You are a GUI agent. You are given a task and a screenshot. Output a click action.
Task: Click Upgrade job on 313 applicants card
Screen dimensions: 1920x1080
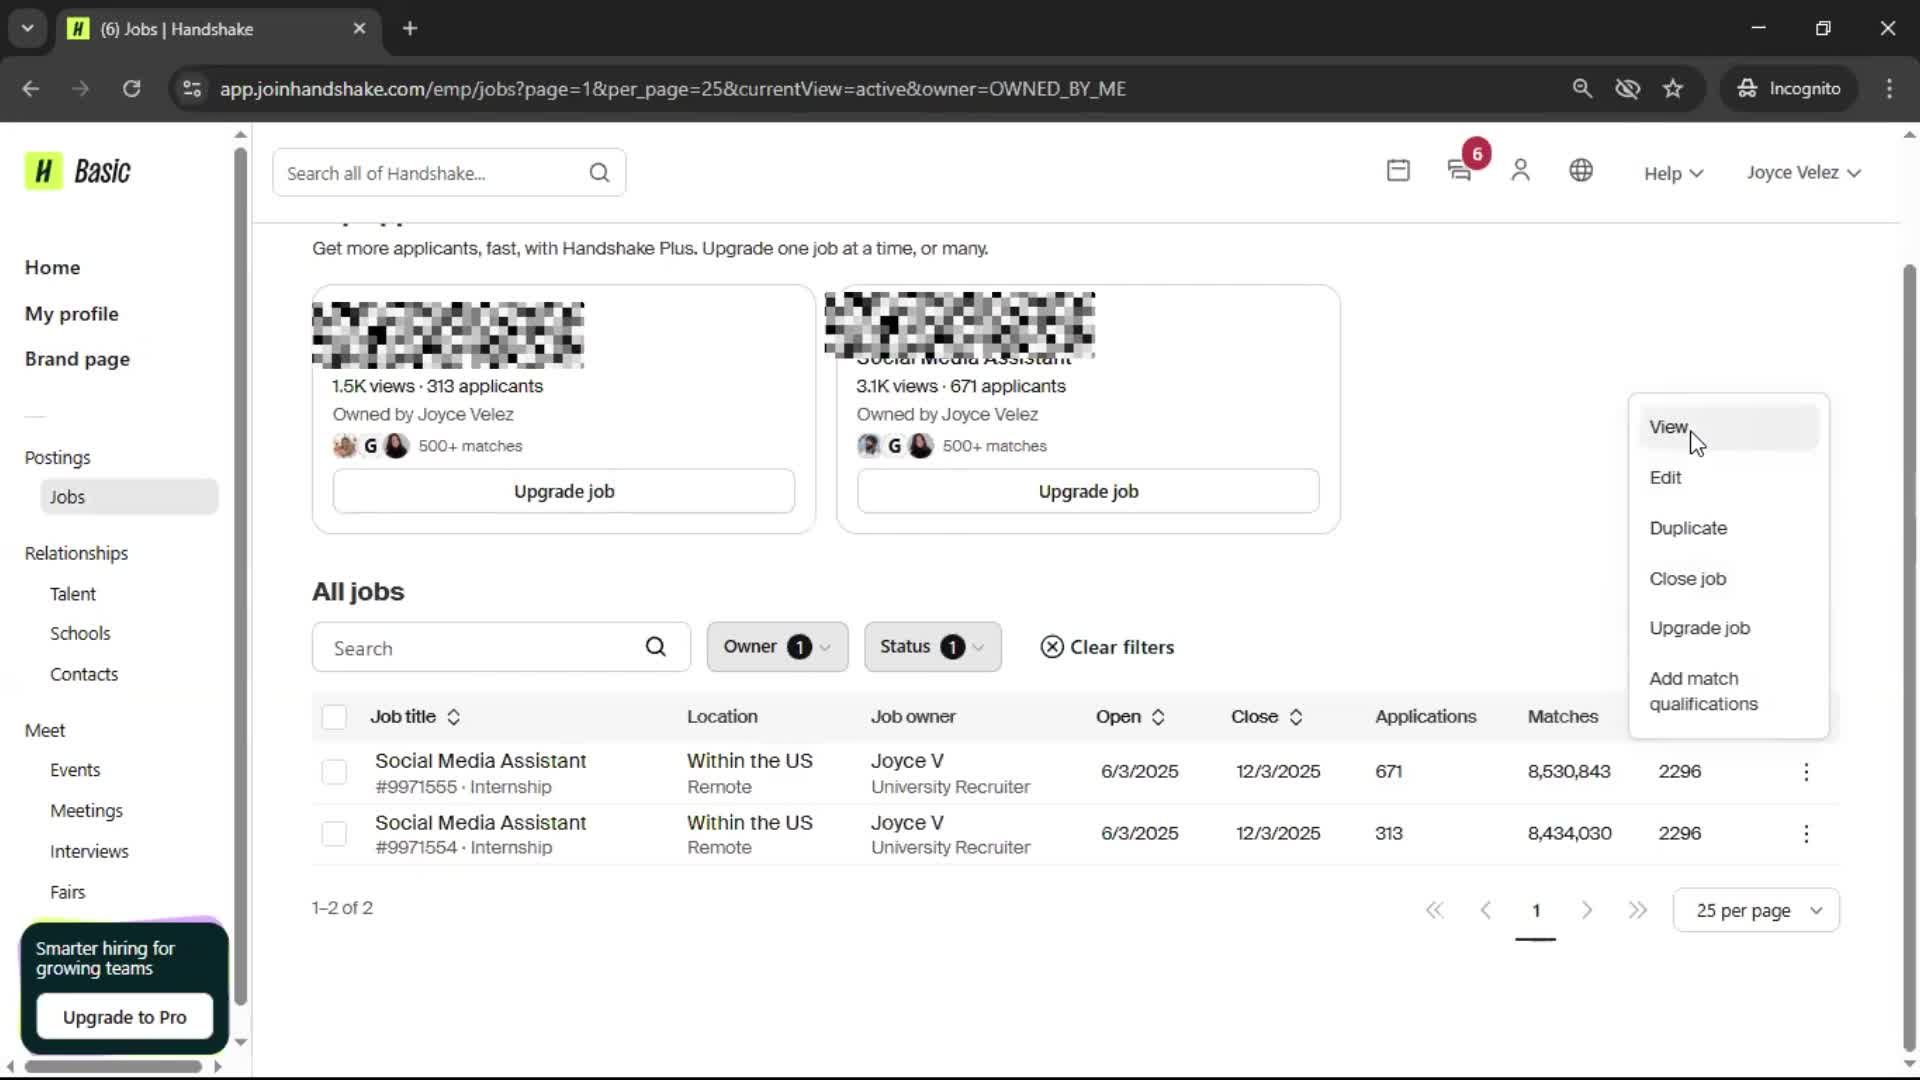(564, 491)
